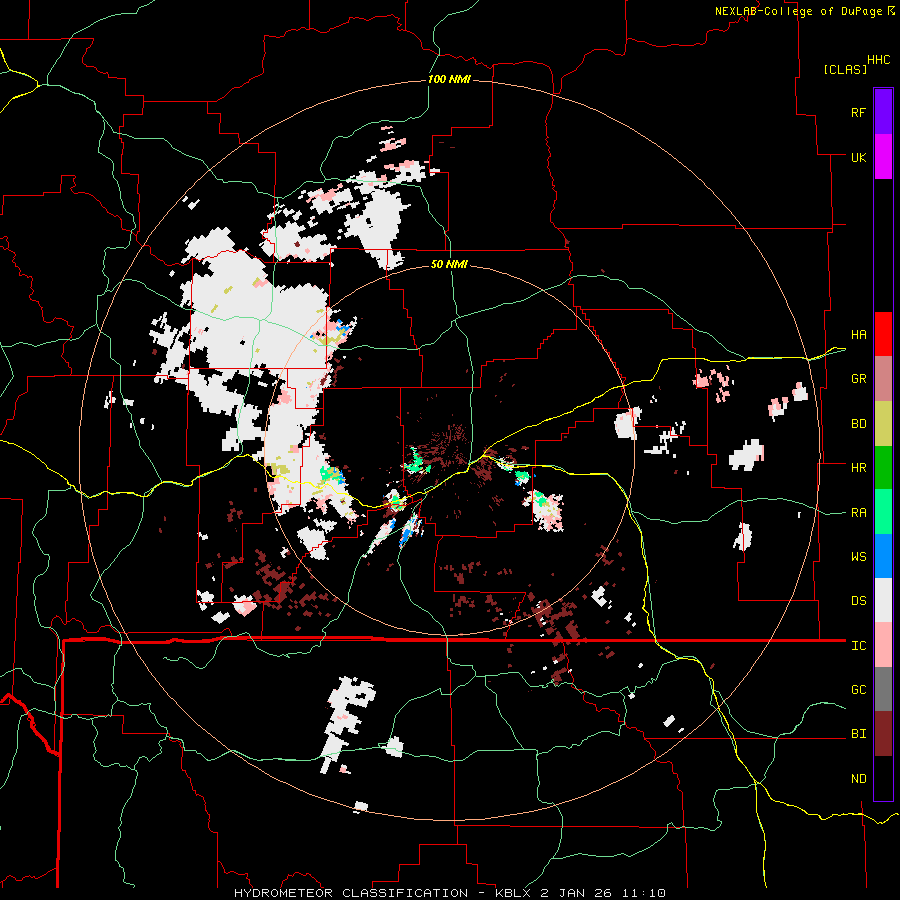The height and width of the screenshot is (900, 900).
Task: Click the 100 NMI range ring label
Action: point(449,79)
